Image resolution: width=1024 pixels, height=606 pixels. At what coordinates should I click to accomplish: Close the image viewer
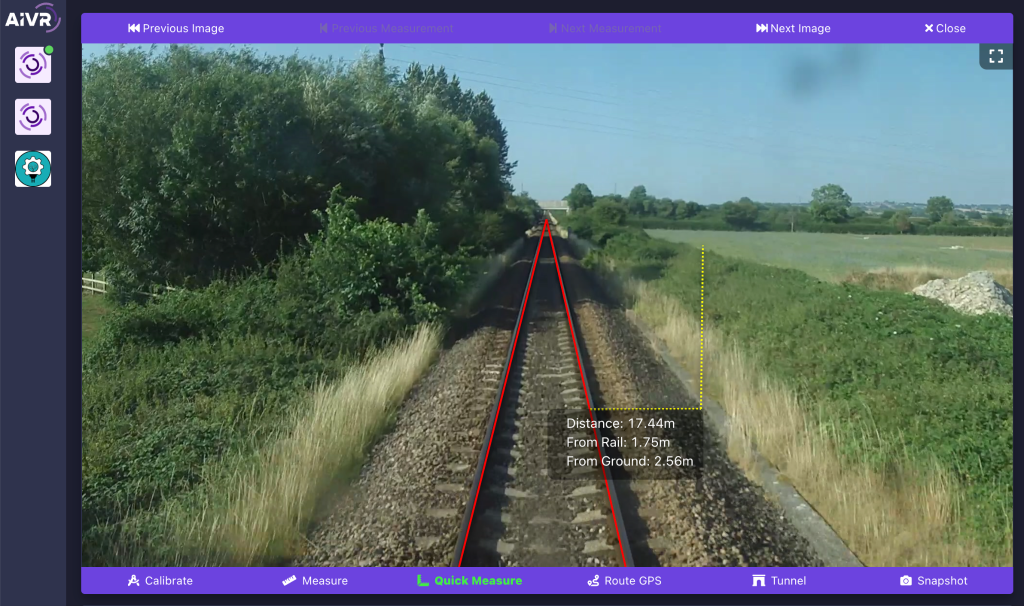point(945,28)
